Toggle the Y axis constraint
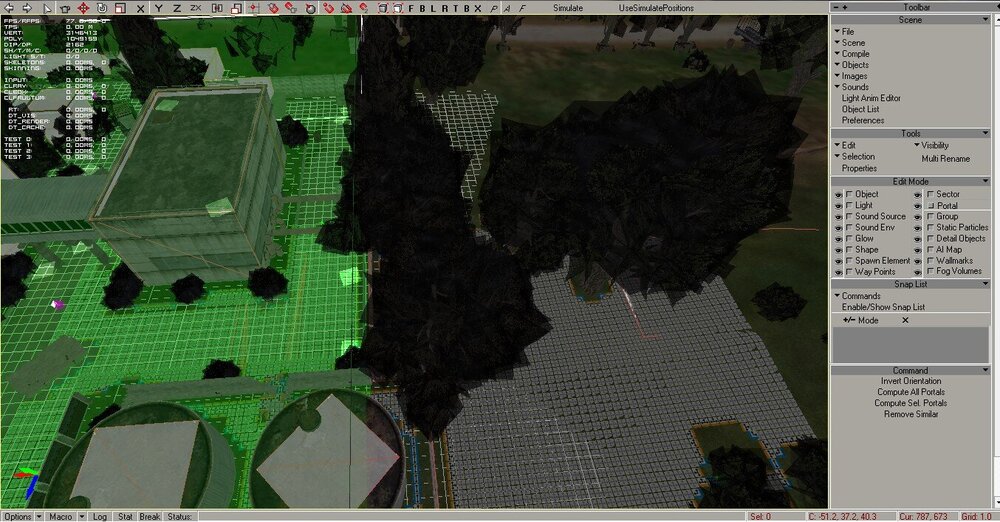The width and height of the screenshot is (1000, 522). coord(159,8)
